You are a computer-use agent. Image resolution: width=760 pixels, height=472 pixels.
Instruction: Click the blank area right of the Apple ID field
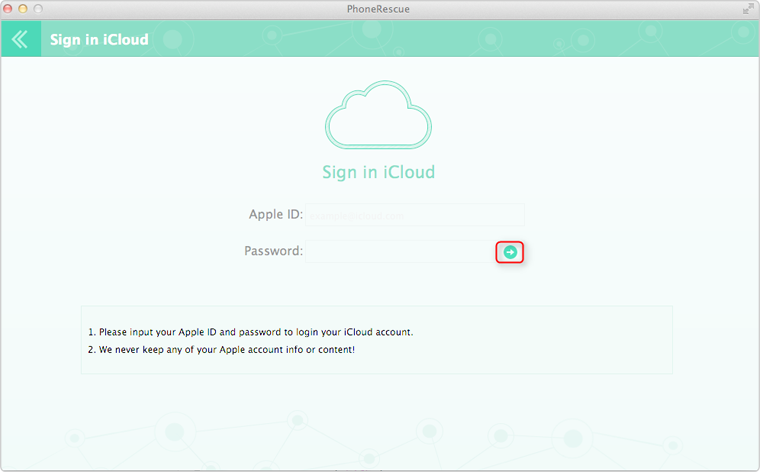620,215
